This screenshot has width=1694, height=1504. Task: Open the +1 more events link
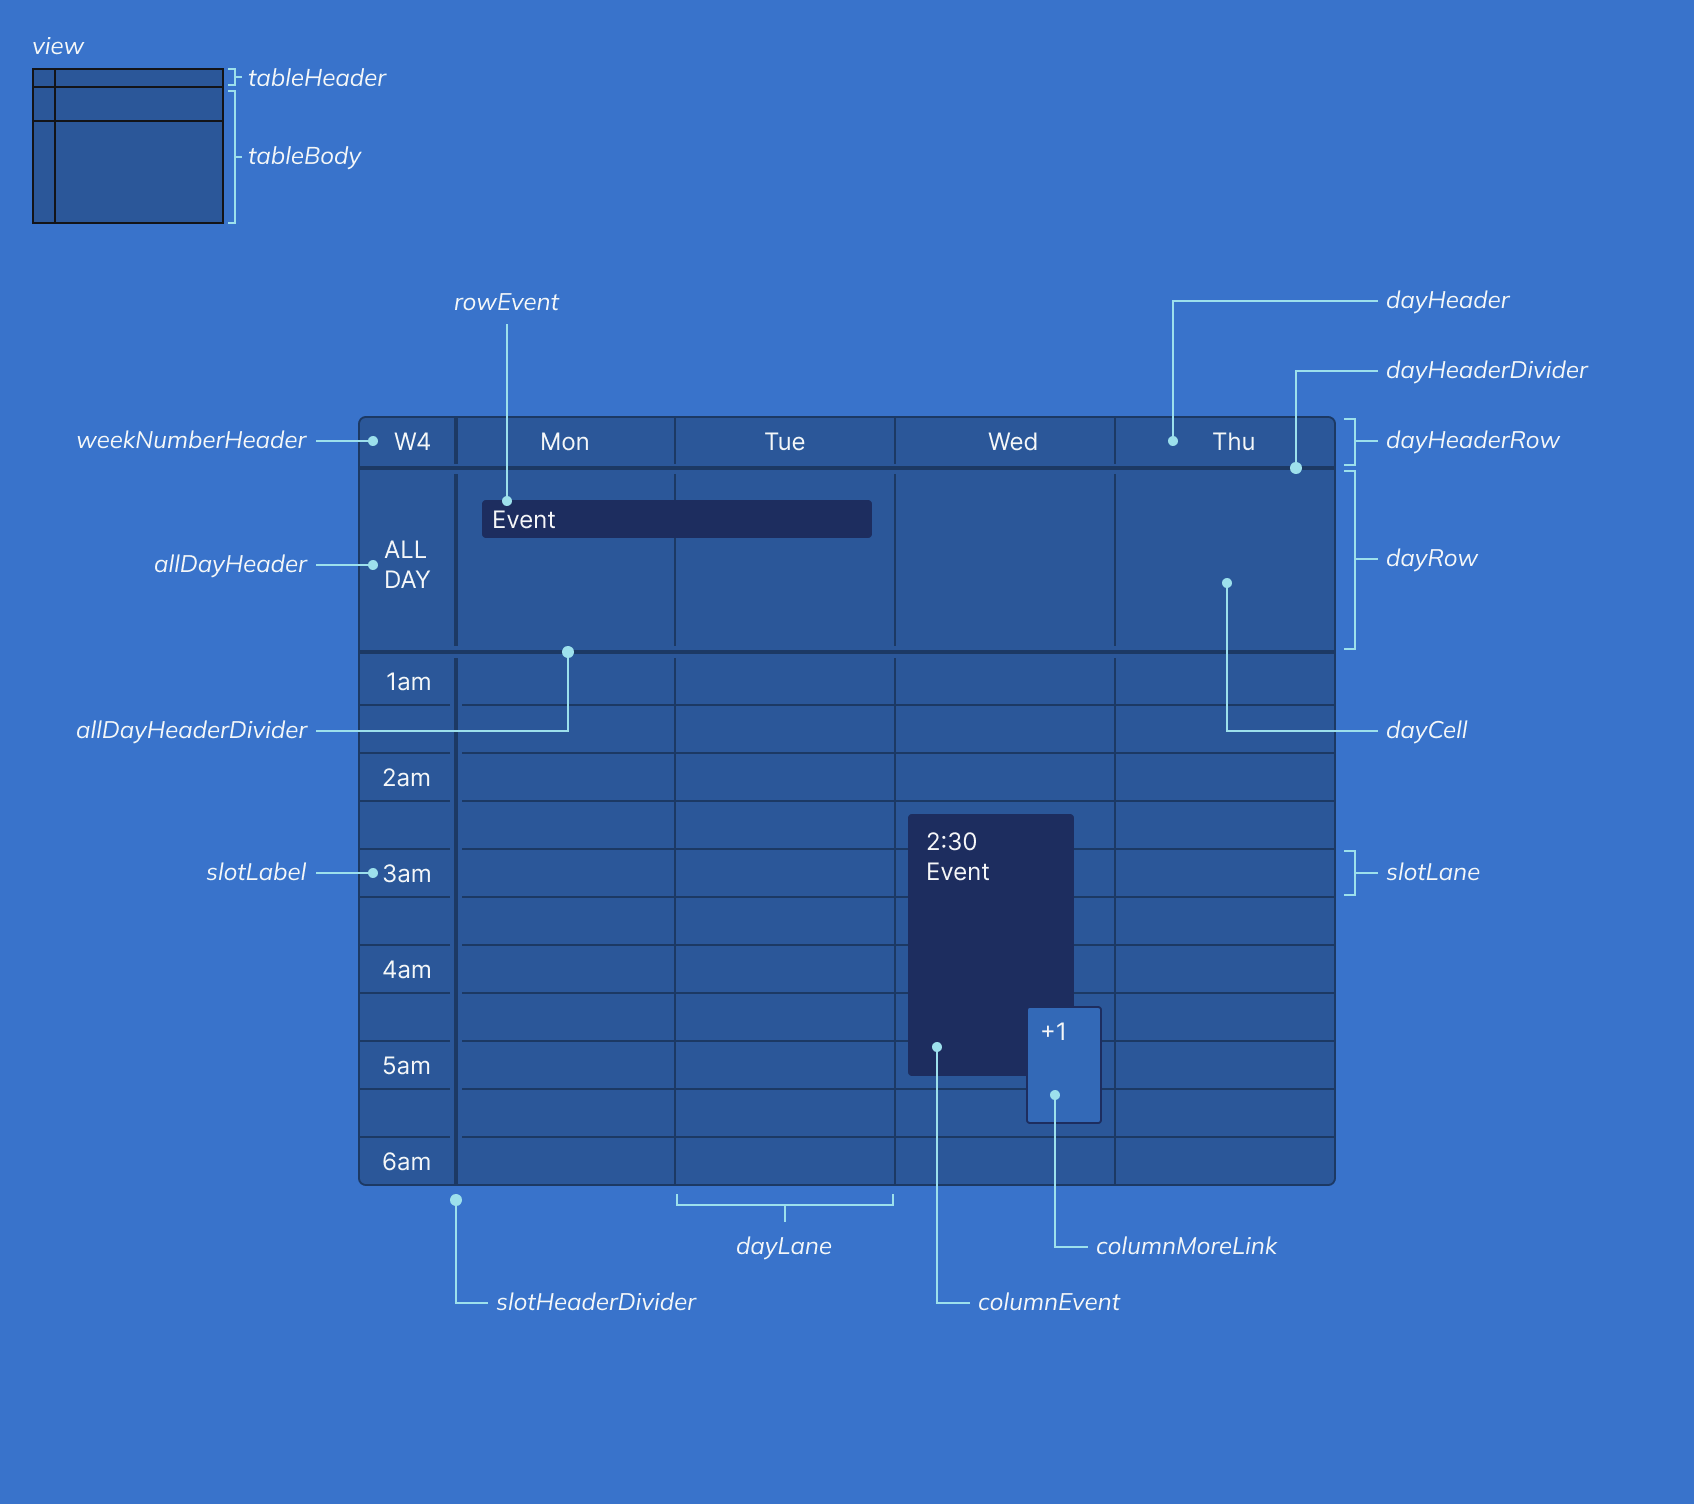[1062, 1063]
